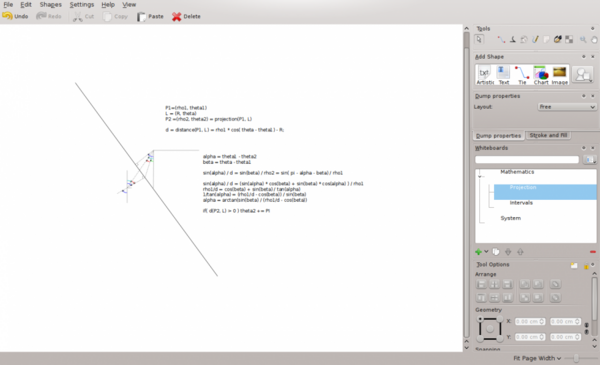Click the Delete toolbar button
This screenshot has height=365, width=600.
pyautogui.click(x=186, y=16)
